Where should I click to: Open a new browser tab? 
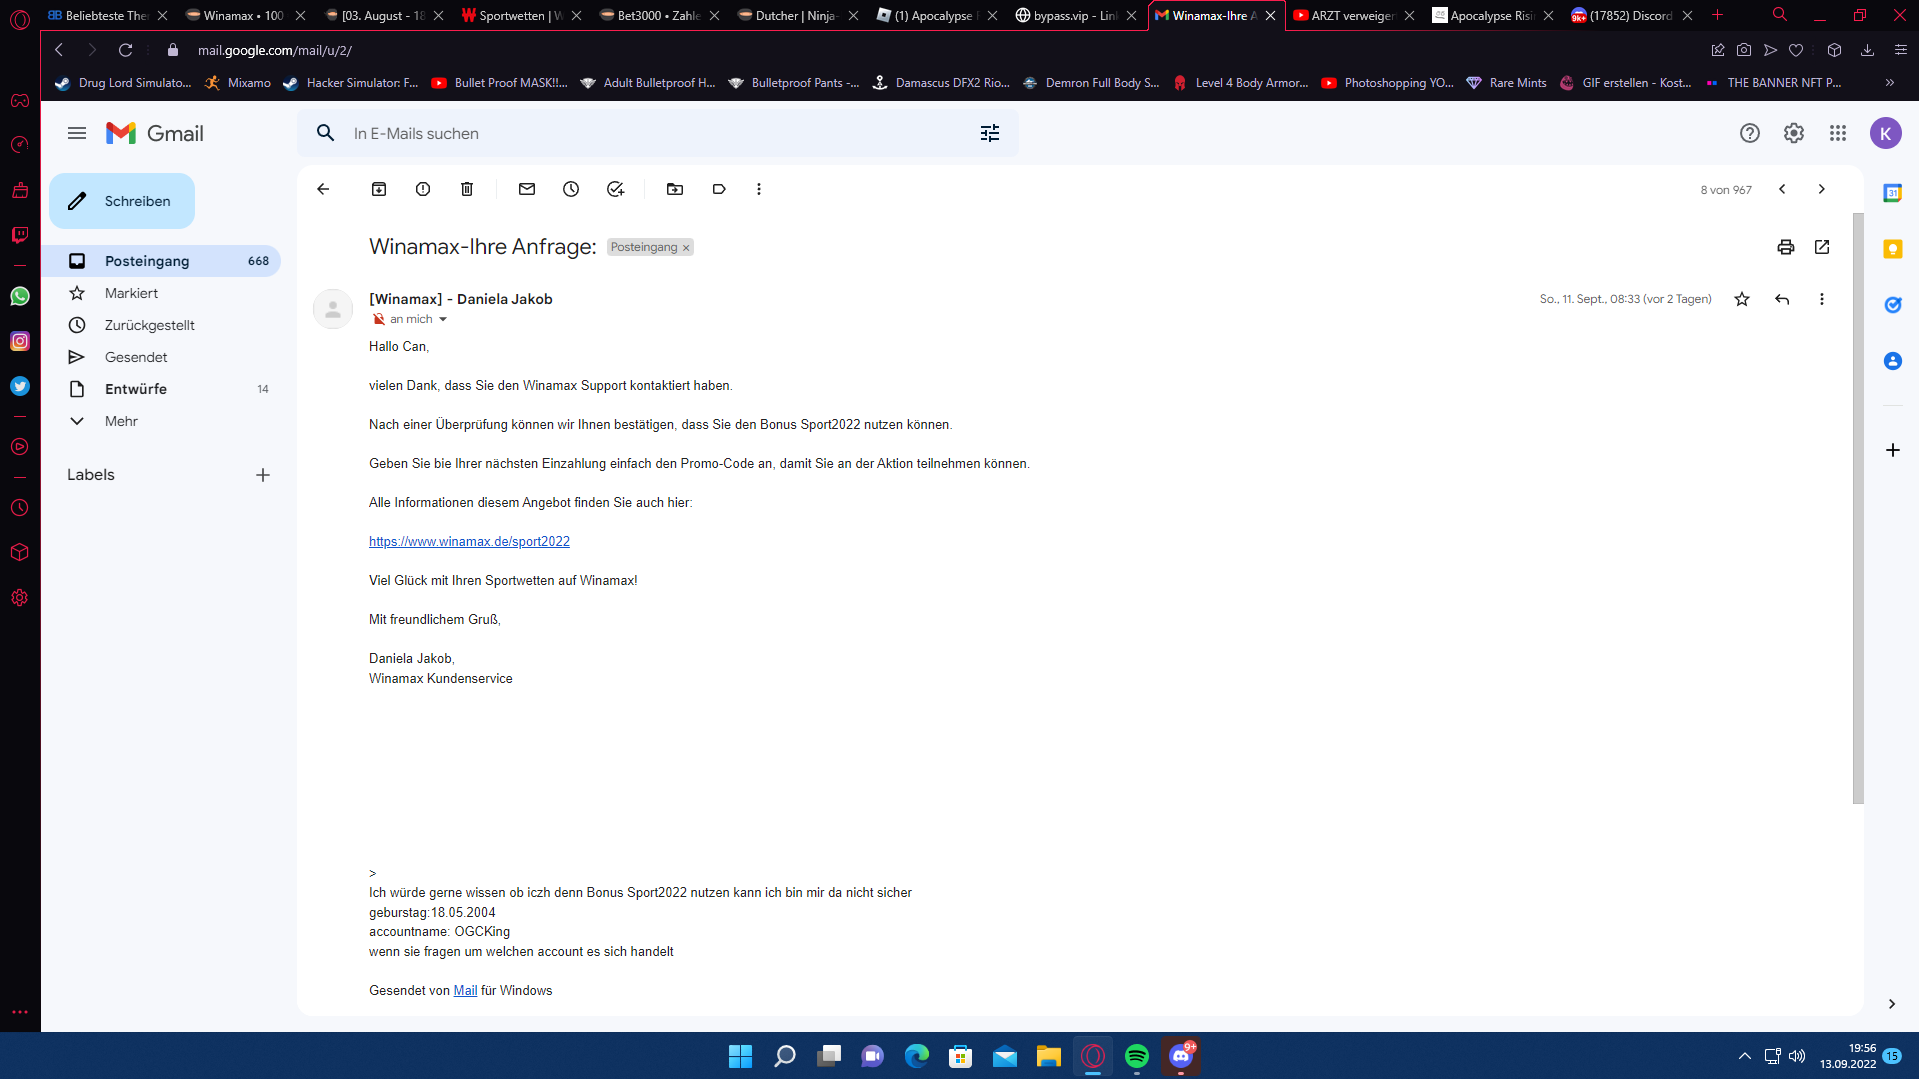(1718, 15)
